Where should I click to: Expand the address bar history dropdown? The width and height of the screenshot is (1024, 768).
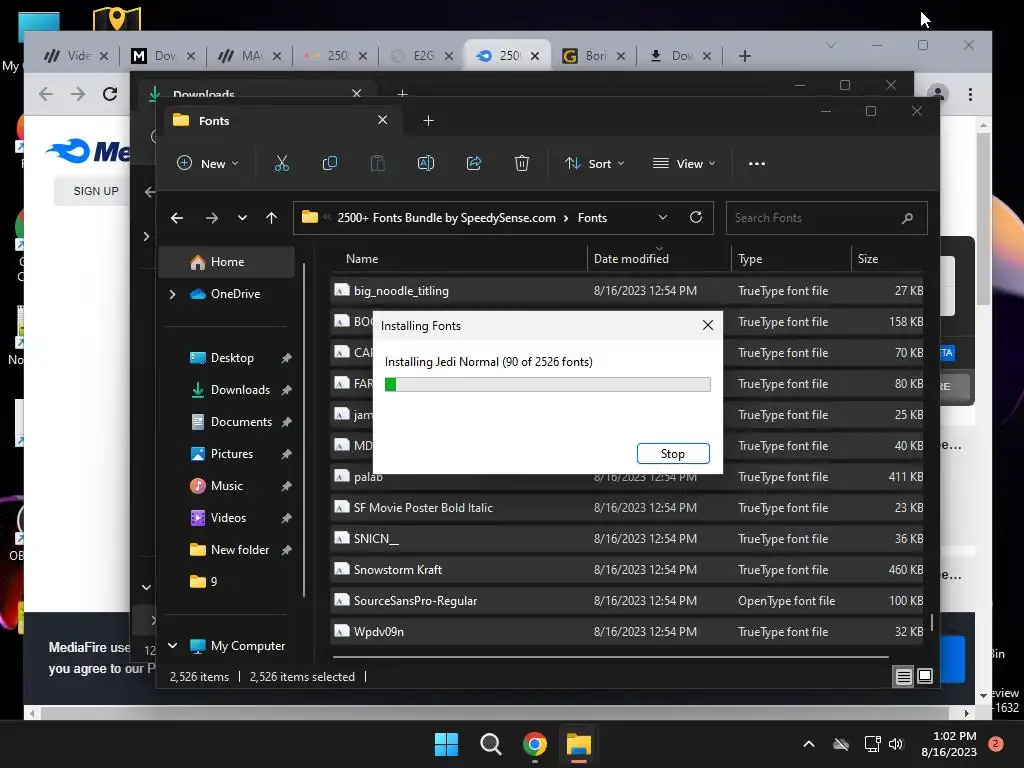click(x=663, y=217)
